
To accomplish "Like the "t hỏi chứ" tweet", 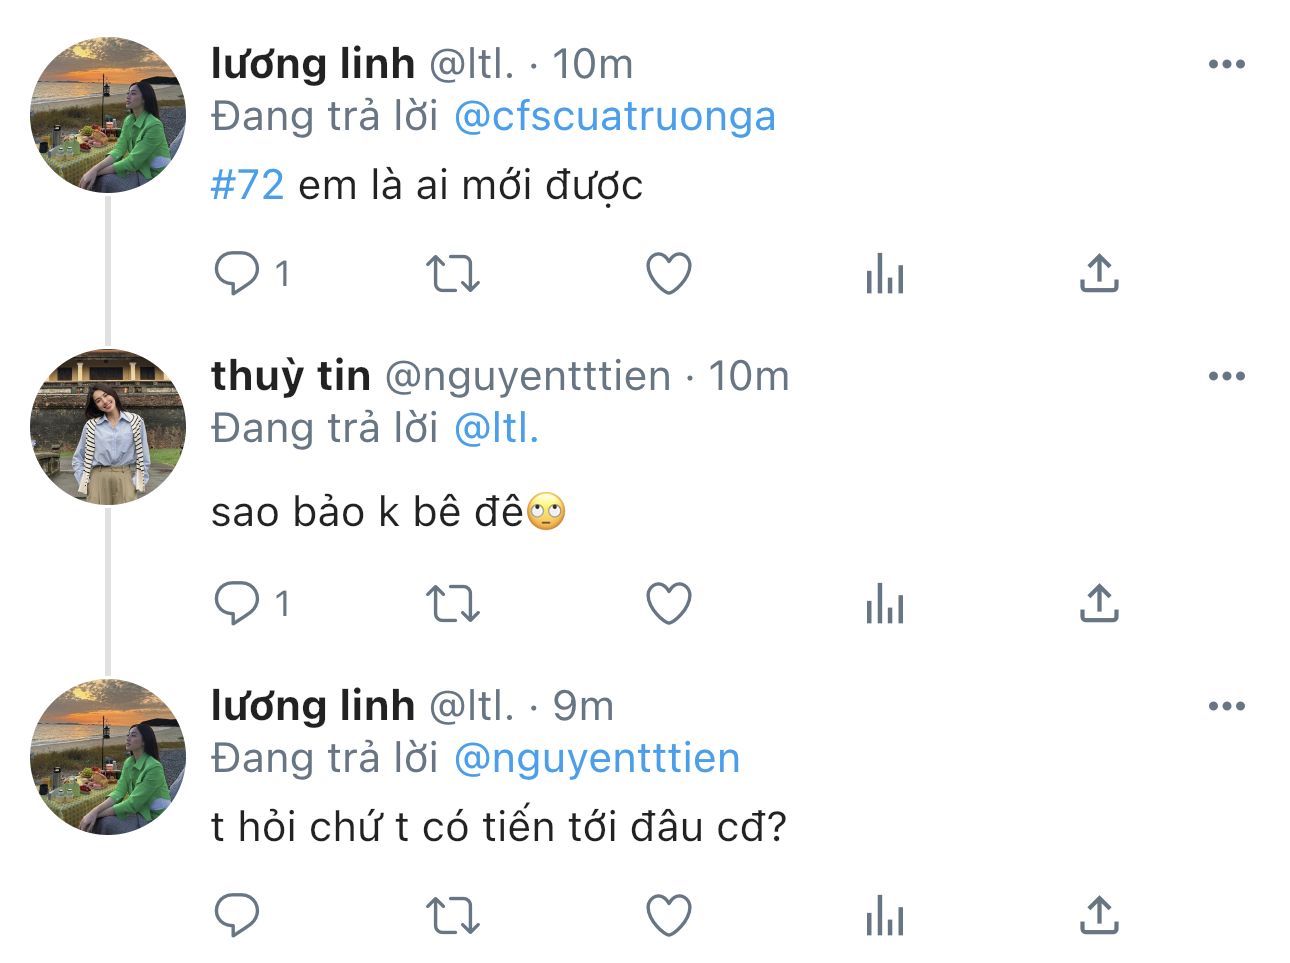I will pyautogui.click(x=669, y=915).
